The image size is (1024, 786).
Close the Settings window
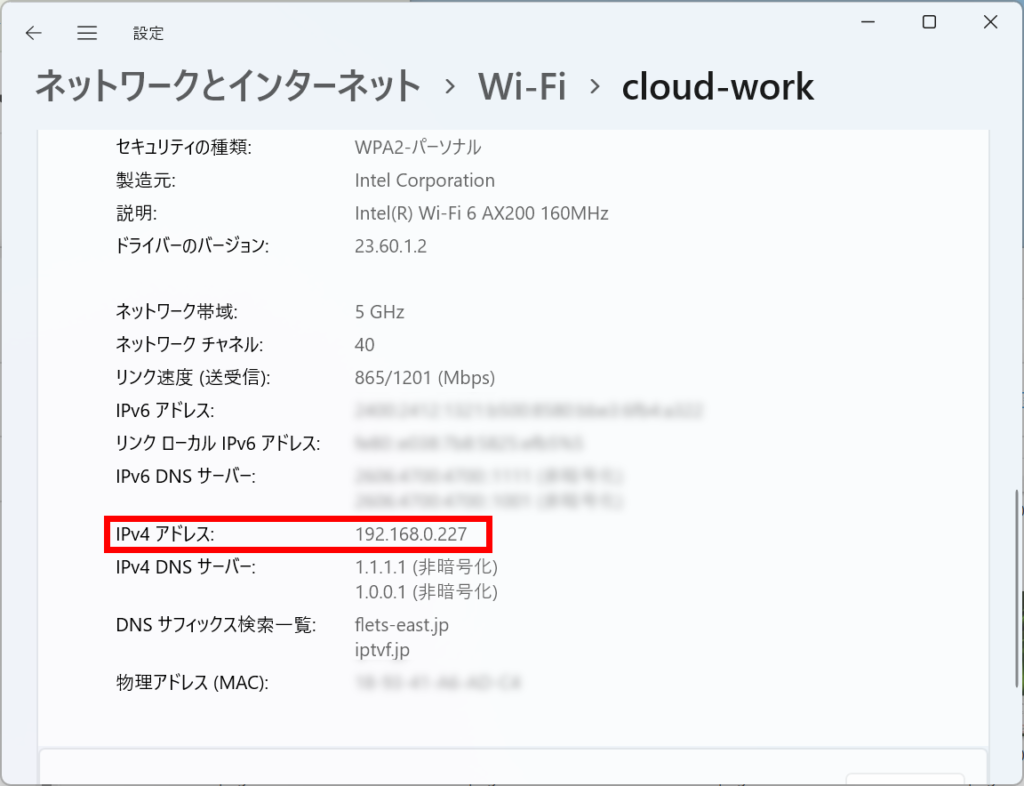click(x=990, y=22)
